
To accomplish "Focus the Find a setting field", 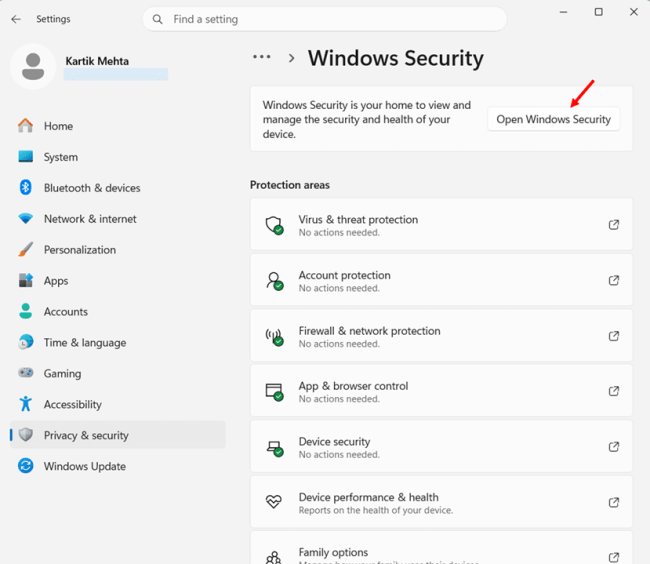I will point(325,19).
